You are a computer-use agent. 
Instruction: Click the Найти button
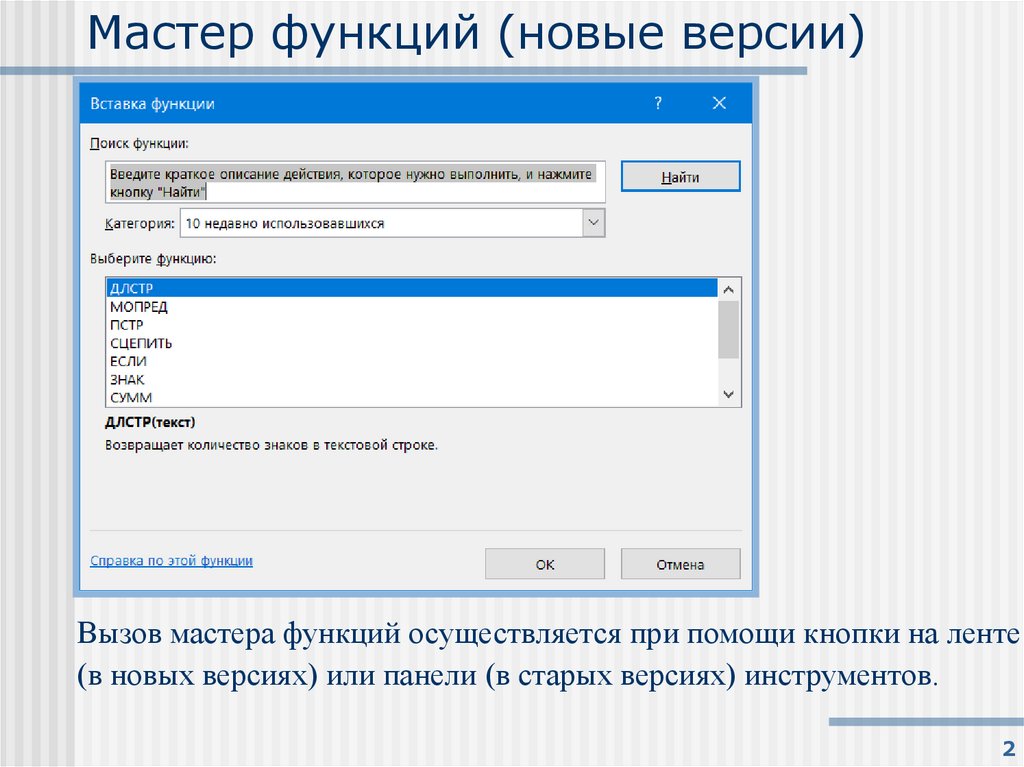tap(680, 175)
